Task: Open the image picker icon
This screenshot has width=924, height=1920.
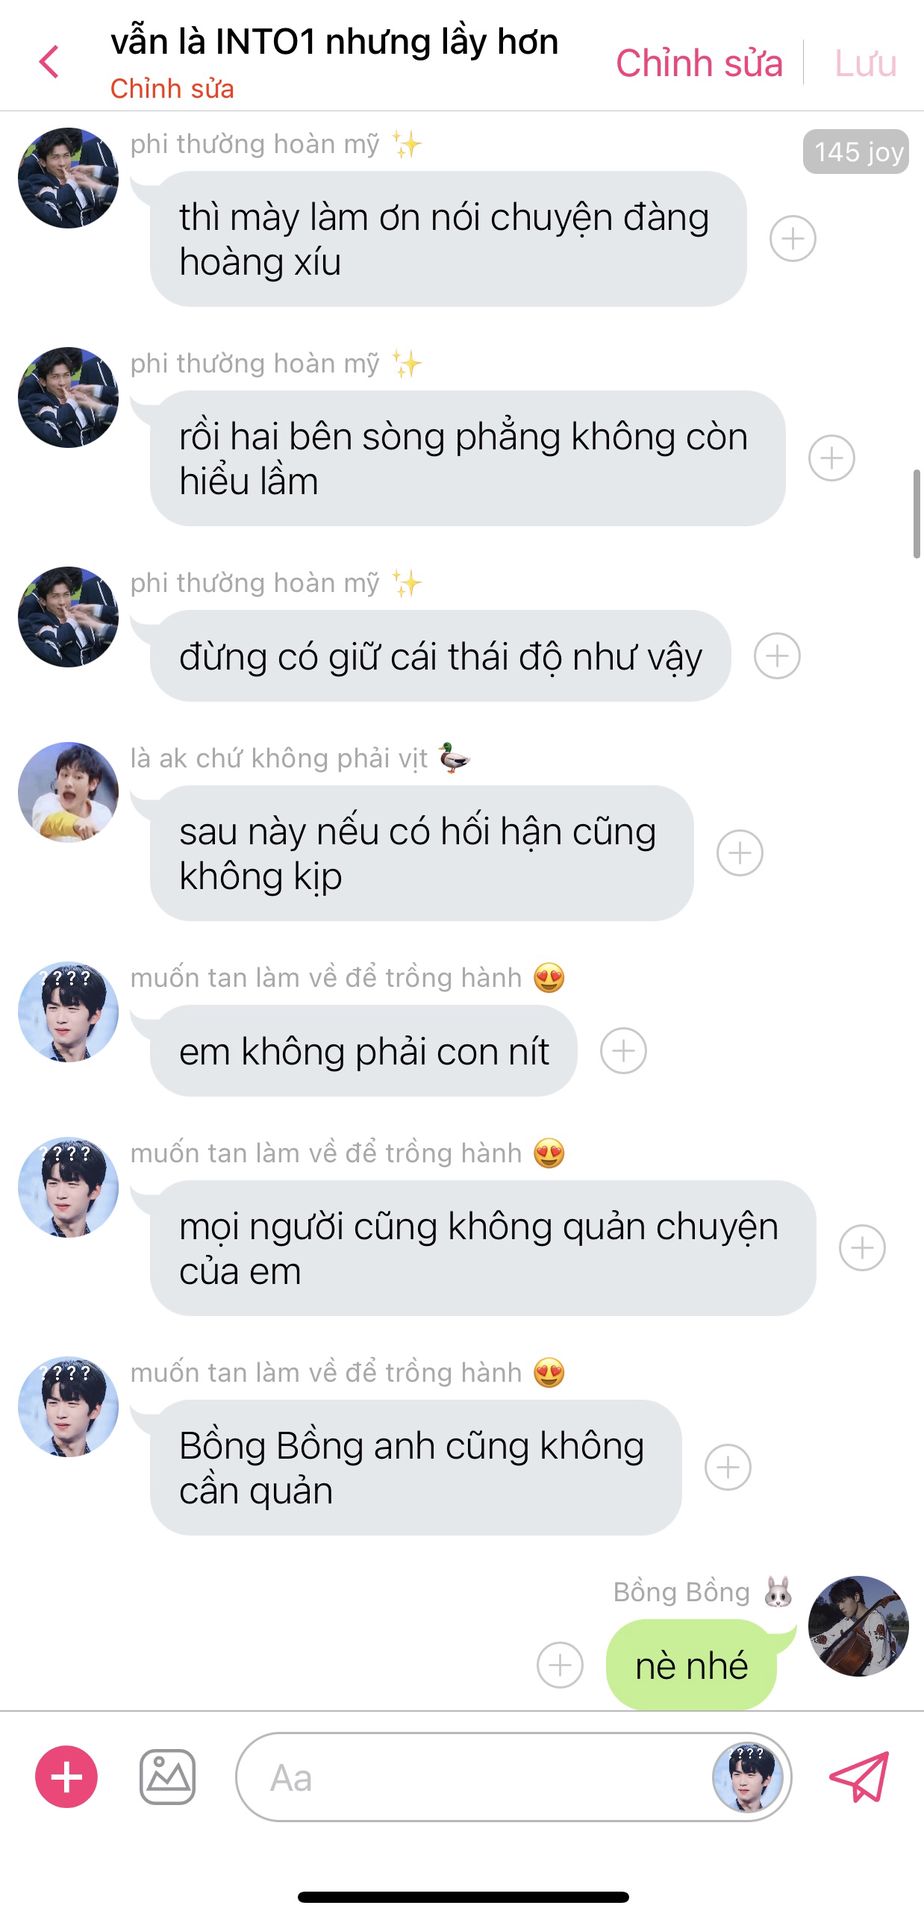Action: pyautogui.click(x=167, y=1777)
